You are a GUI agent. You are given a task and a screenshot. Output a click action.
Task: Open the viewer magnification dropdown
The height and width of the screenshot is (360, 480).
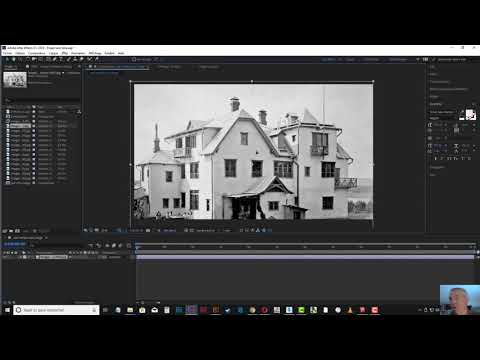pyautogui.click(x=105, y=230)
